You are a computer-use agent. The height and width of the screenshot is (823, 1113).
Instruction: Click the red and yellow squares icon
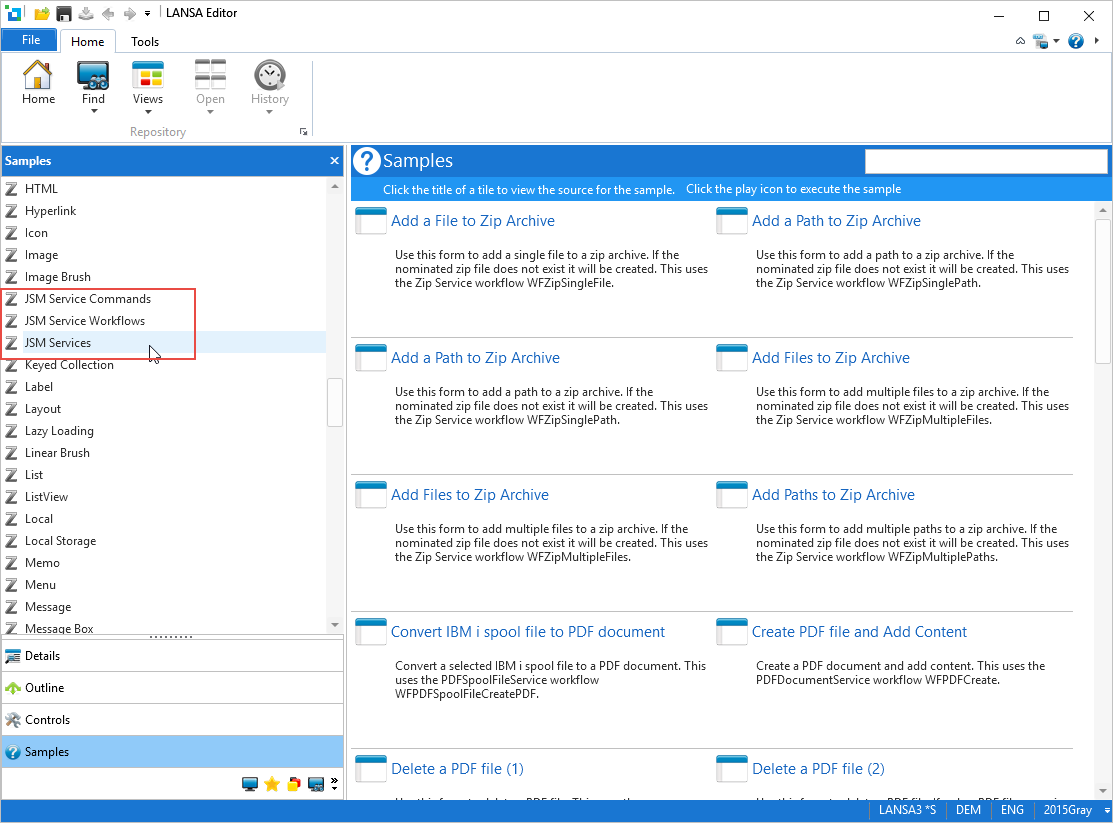click(x=294, y=784)
